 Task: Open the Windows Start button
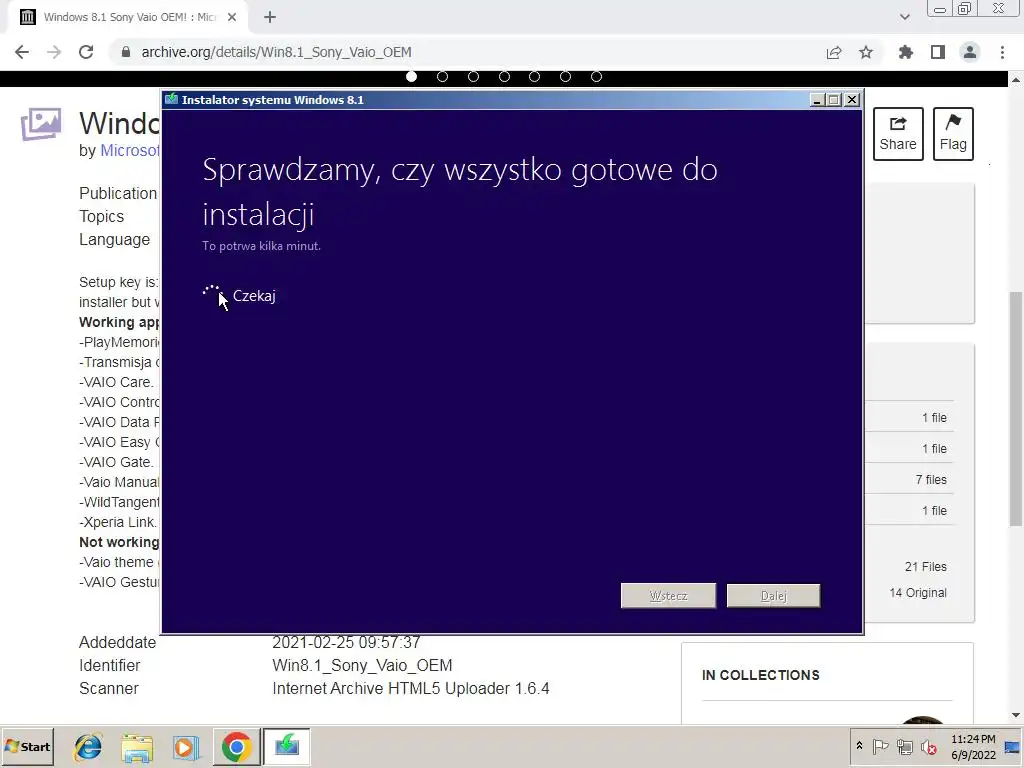coord(27,746)
